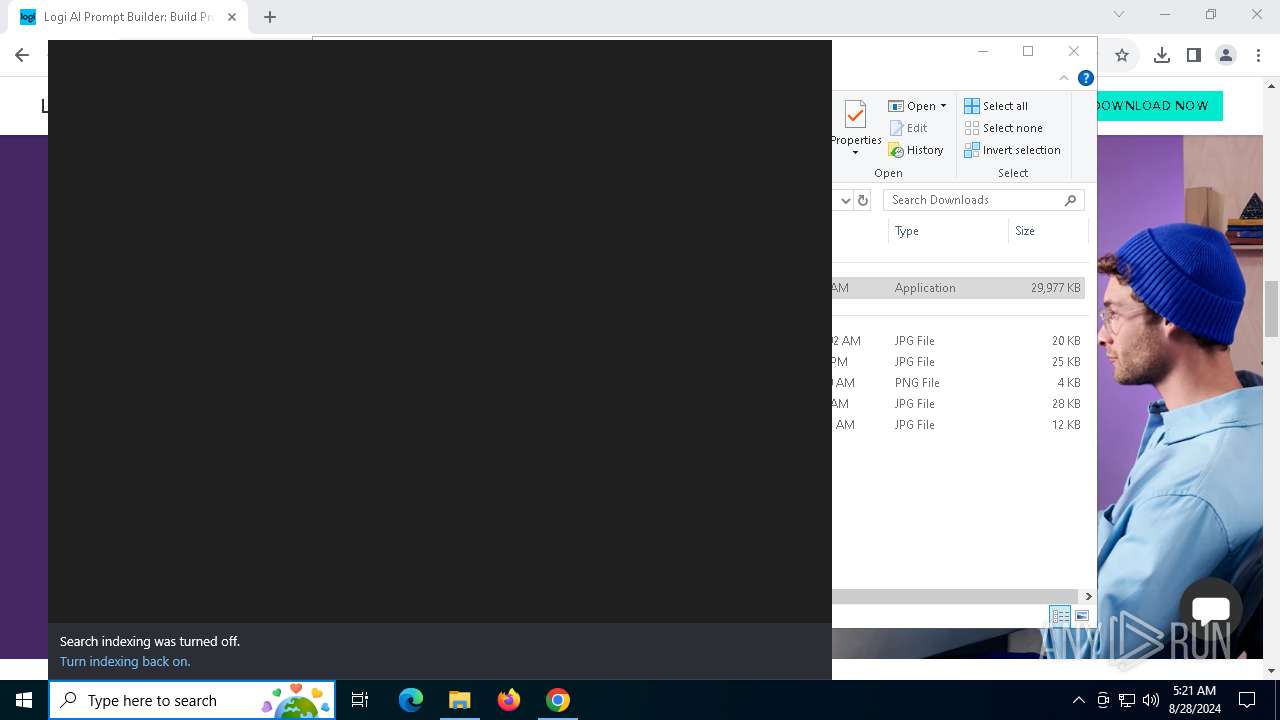The image size is (1280, 720).
Task: Open the Chrome profile avatar
Action: [x=1226, y=55]
